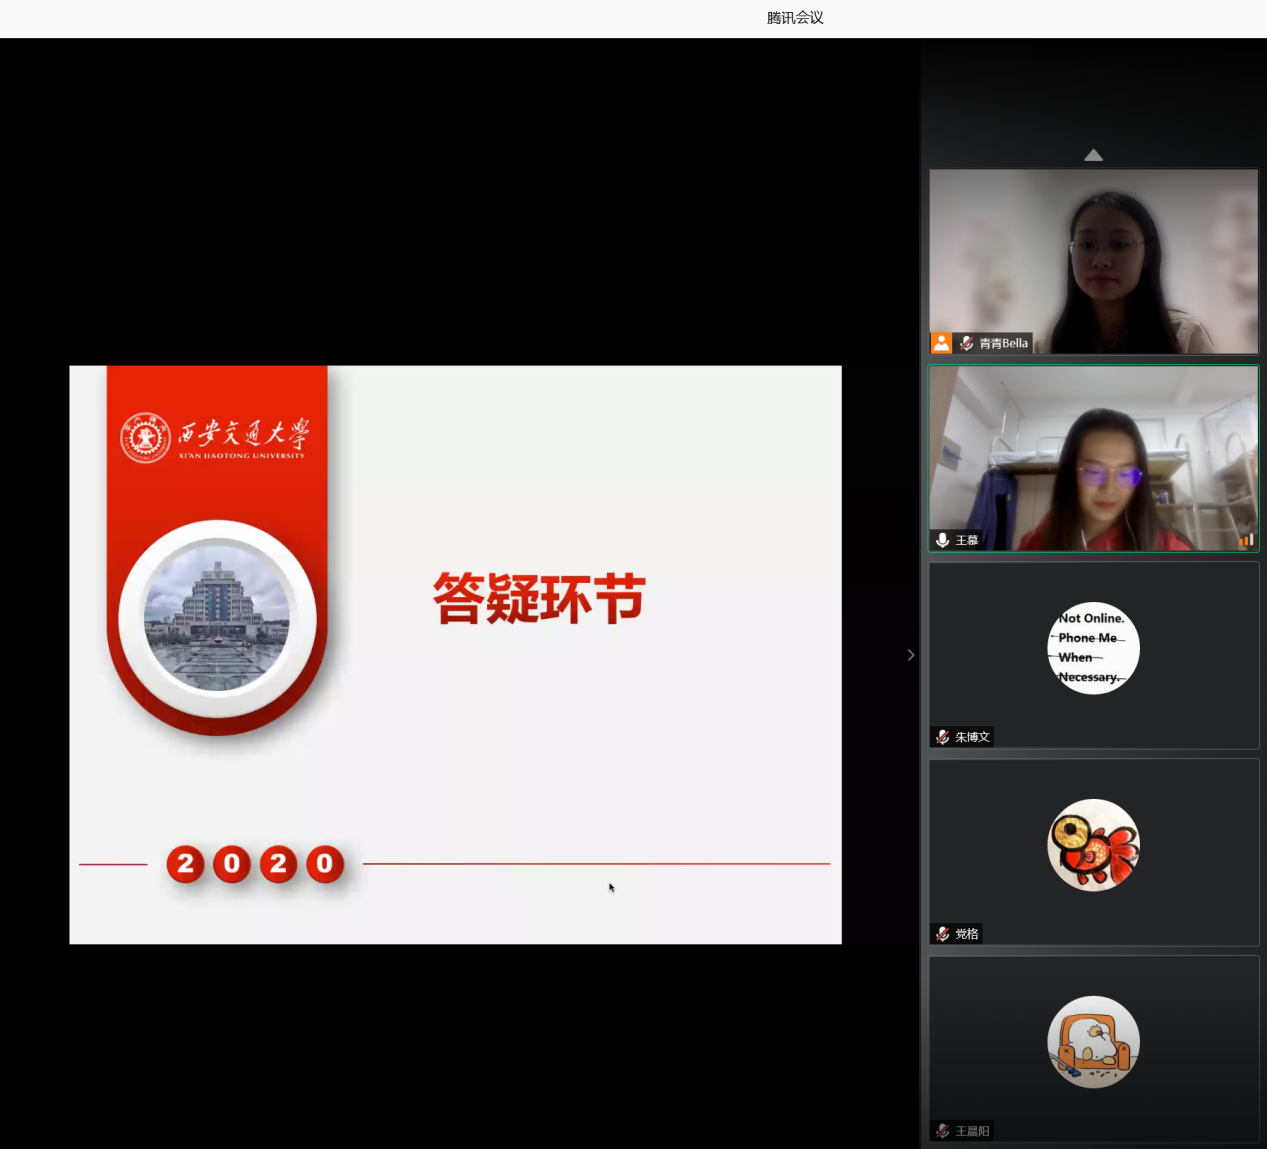Click 王晨阳's muted microphone icon
Screen dimensions: 1267x1149
coord(942,1131)
